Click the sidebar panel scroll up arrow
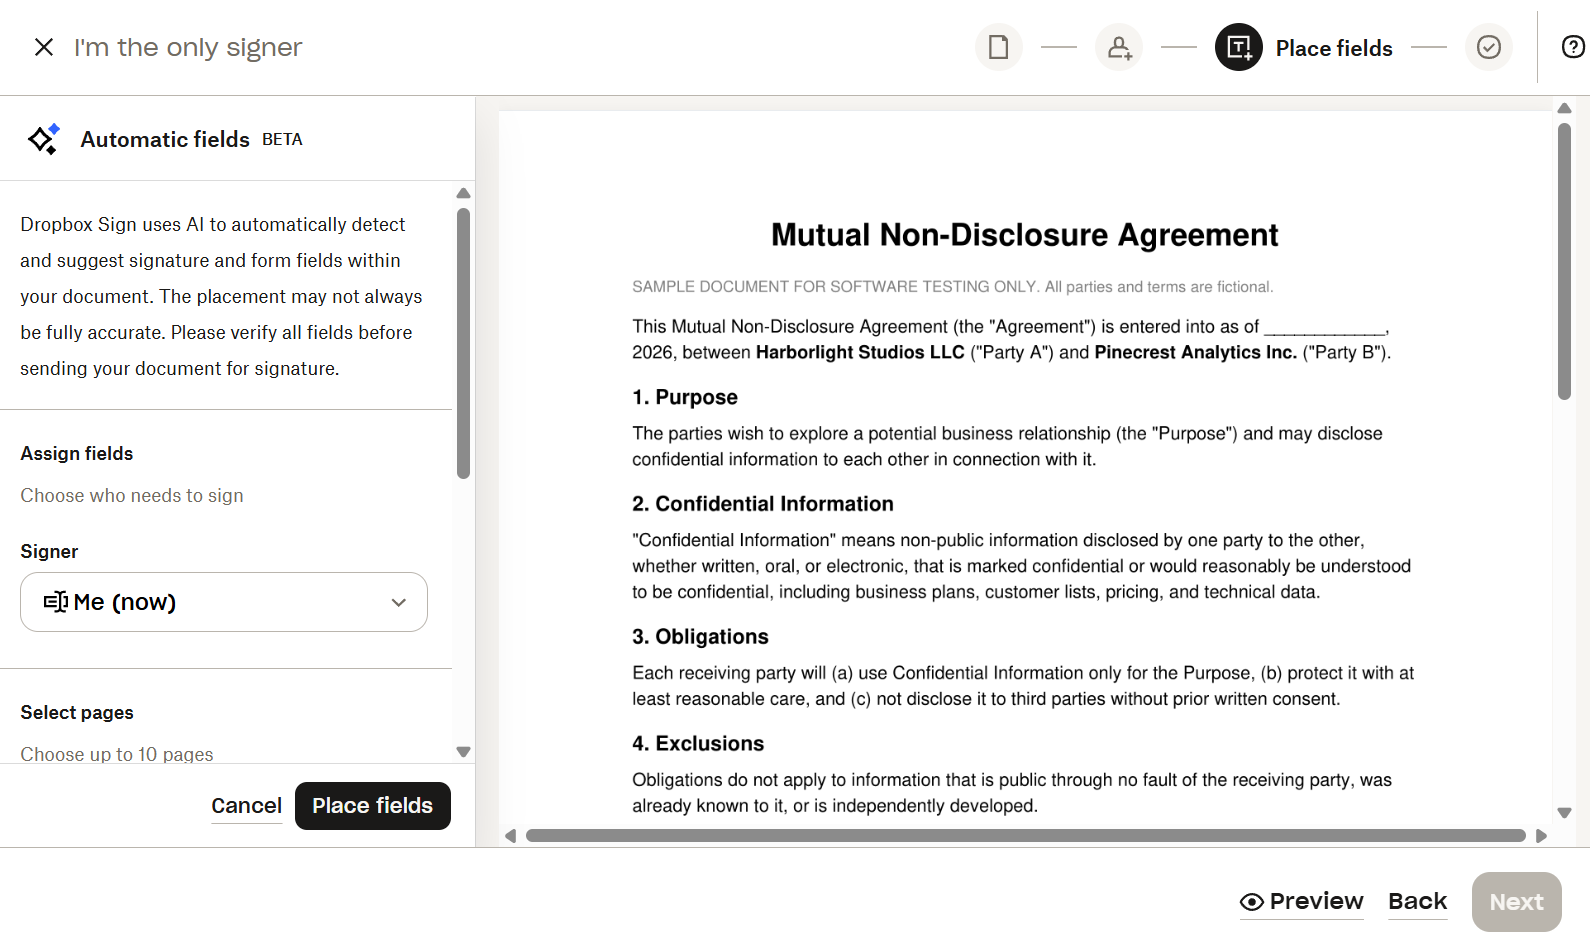This screenshot has height=946, width=1590. (463, 193)
